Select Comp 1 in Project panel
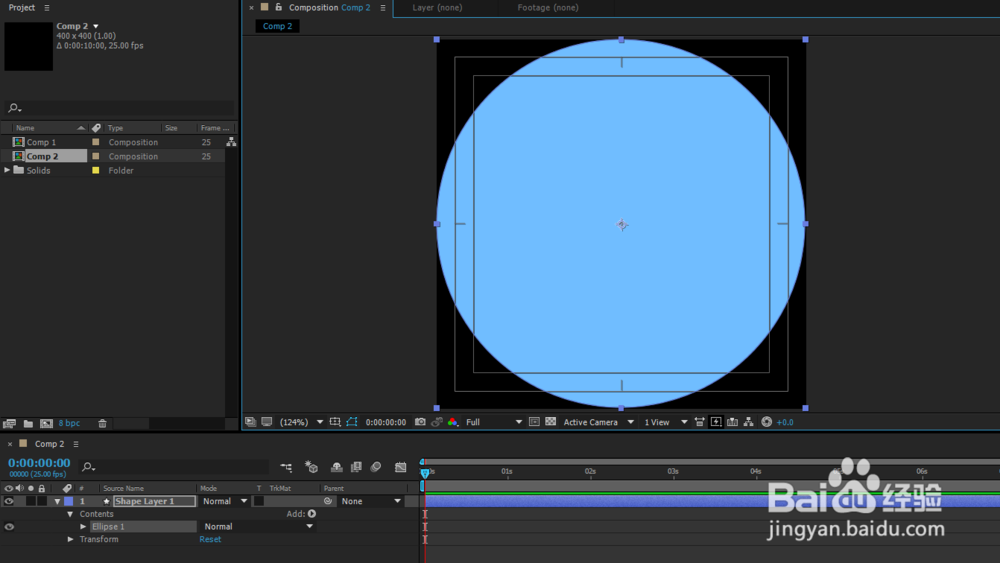The image size is (1000, 563). (x=41, y=142)
